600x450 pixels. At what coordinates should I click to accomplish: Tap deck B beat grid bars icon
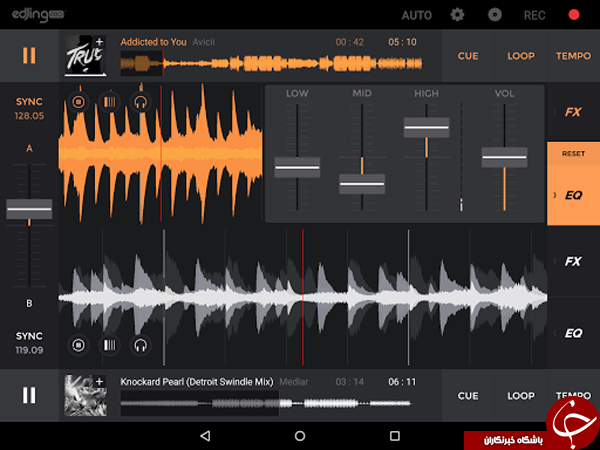pyautogui.click(x=109, y=345)
